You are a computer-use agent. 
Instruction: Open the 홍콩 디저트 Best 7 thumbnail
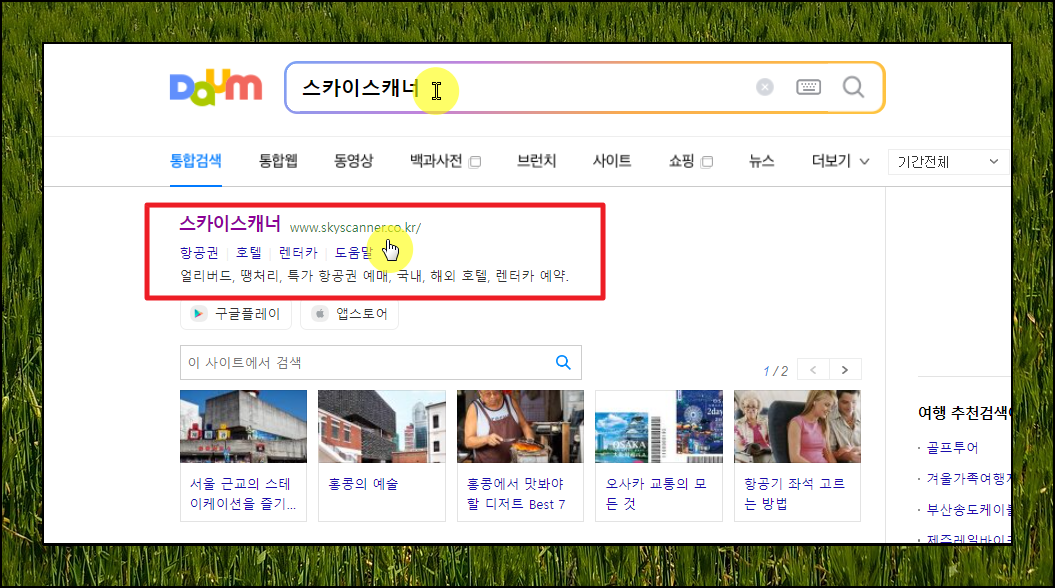[520, 427]
